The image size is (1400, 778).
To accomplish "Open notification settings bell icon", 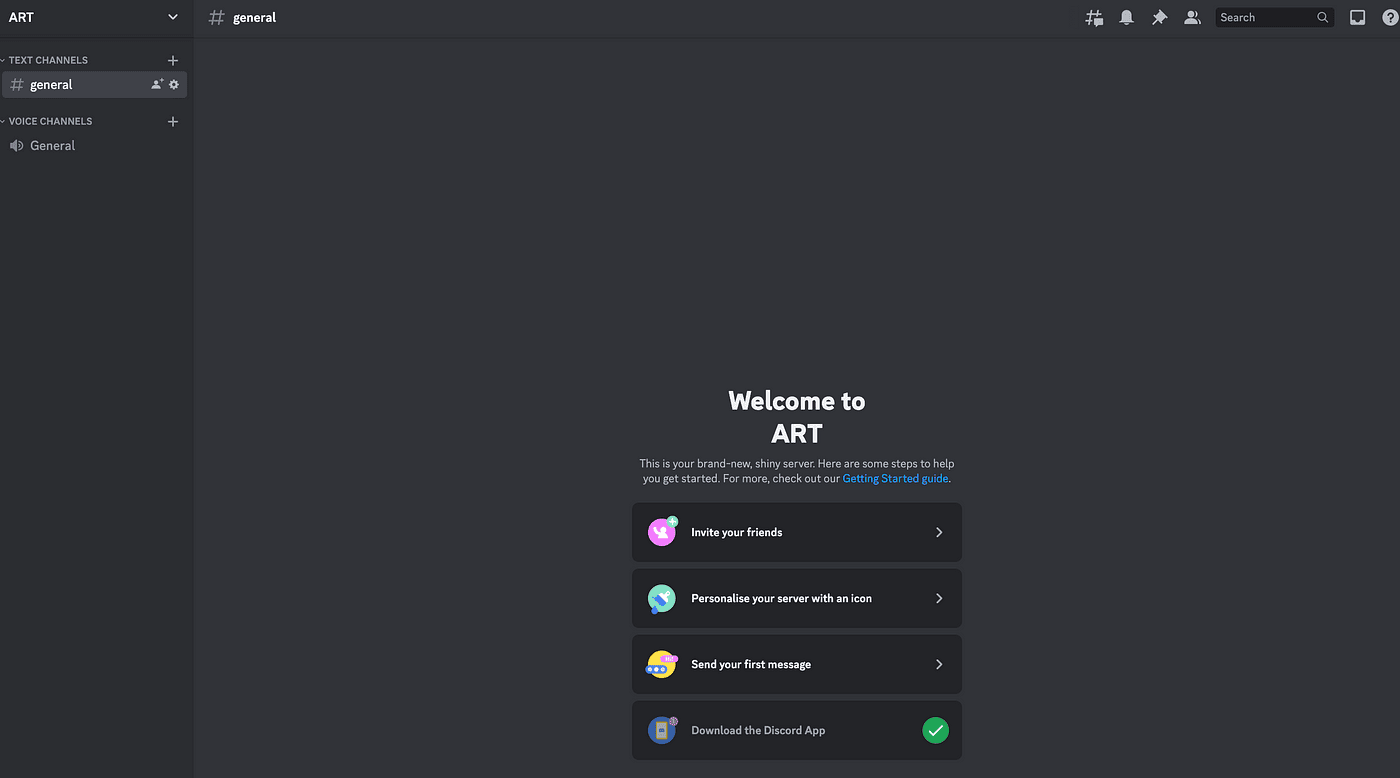I will [1127, 17].
